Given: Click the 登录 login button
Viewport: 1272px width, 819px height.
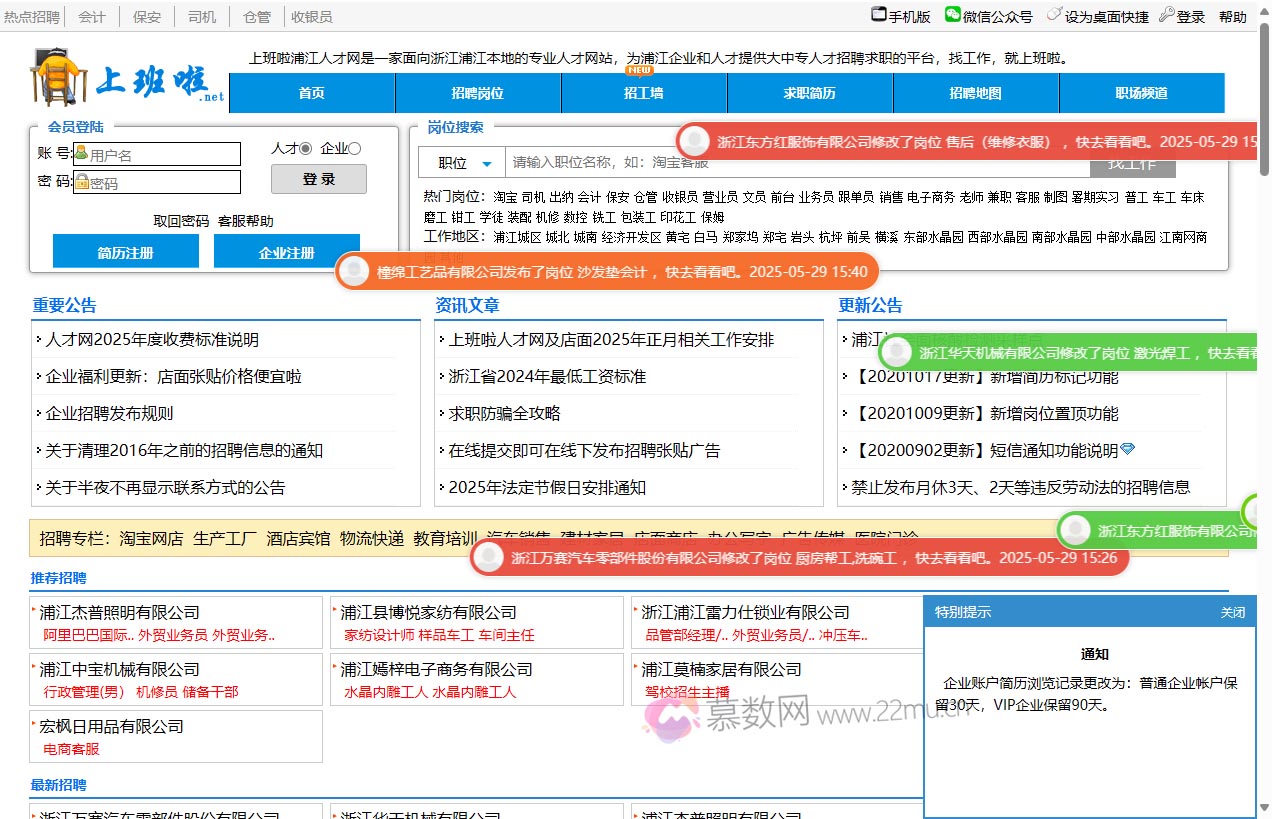Looking at the screenshot, I should click(x=318, y=179).
